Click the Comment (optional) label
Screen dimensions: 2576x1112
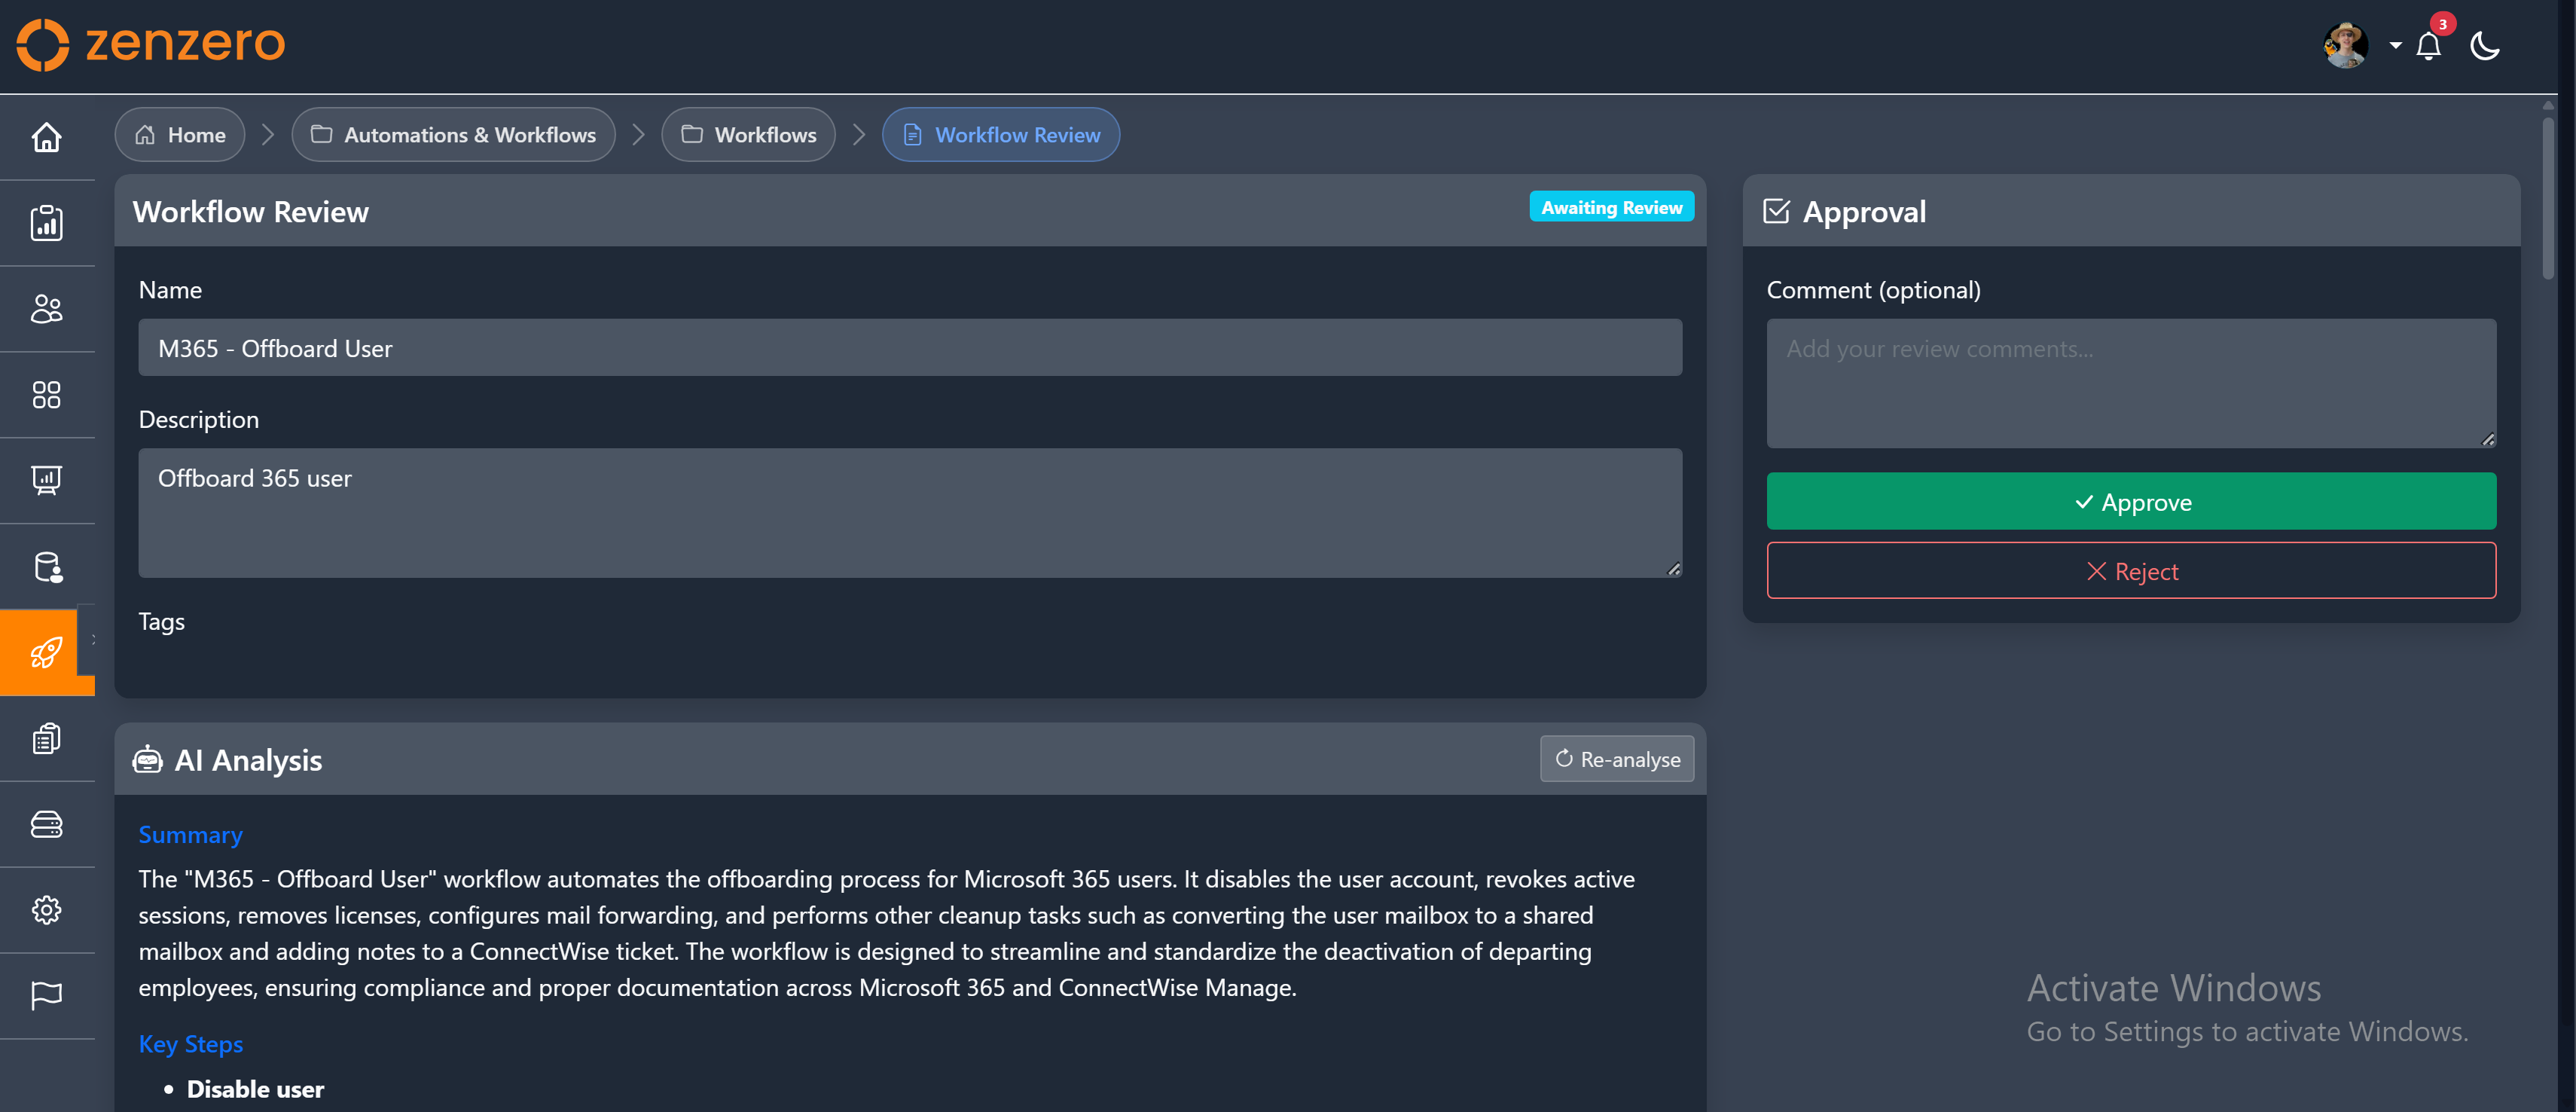coord(1873,290)
